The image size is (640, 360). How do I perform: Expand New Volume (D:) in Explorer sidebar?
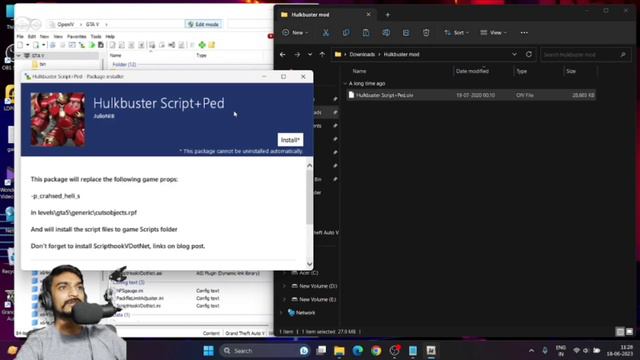click(284, 286)
